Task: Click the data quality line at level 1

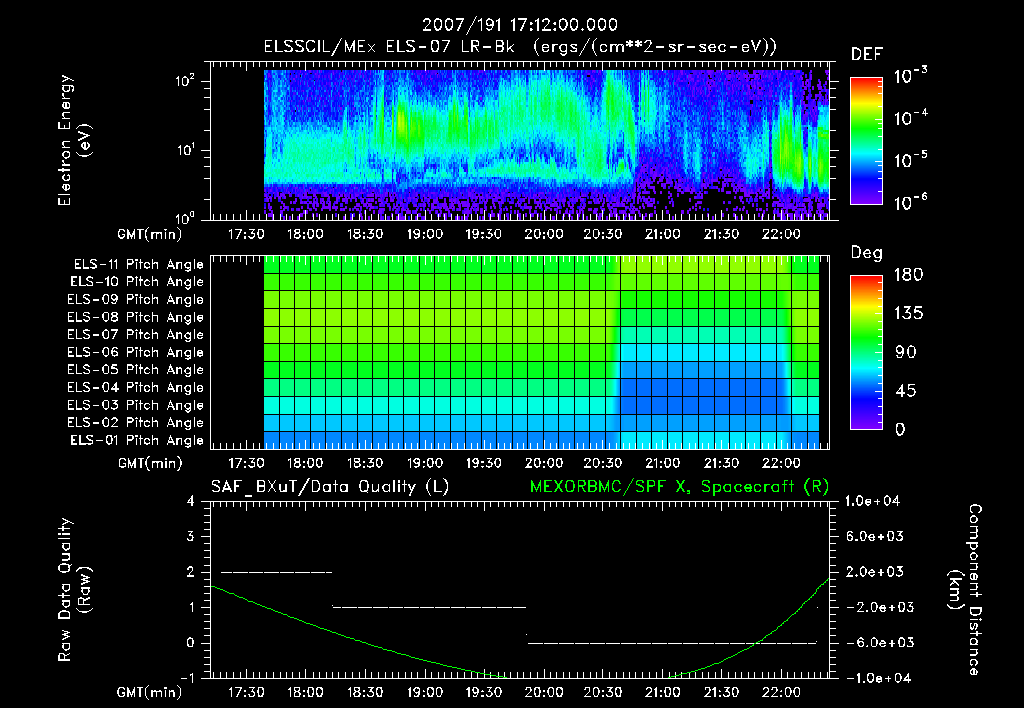Action: tap(429, 607)
